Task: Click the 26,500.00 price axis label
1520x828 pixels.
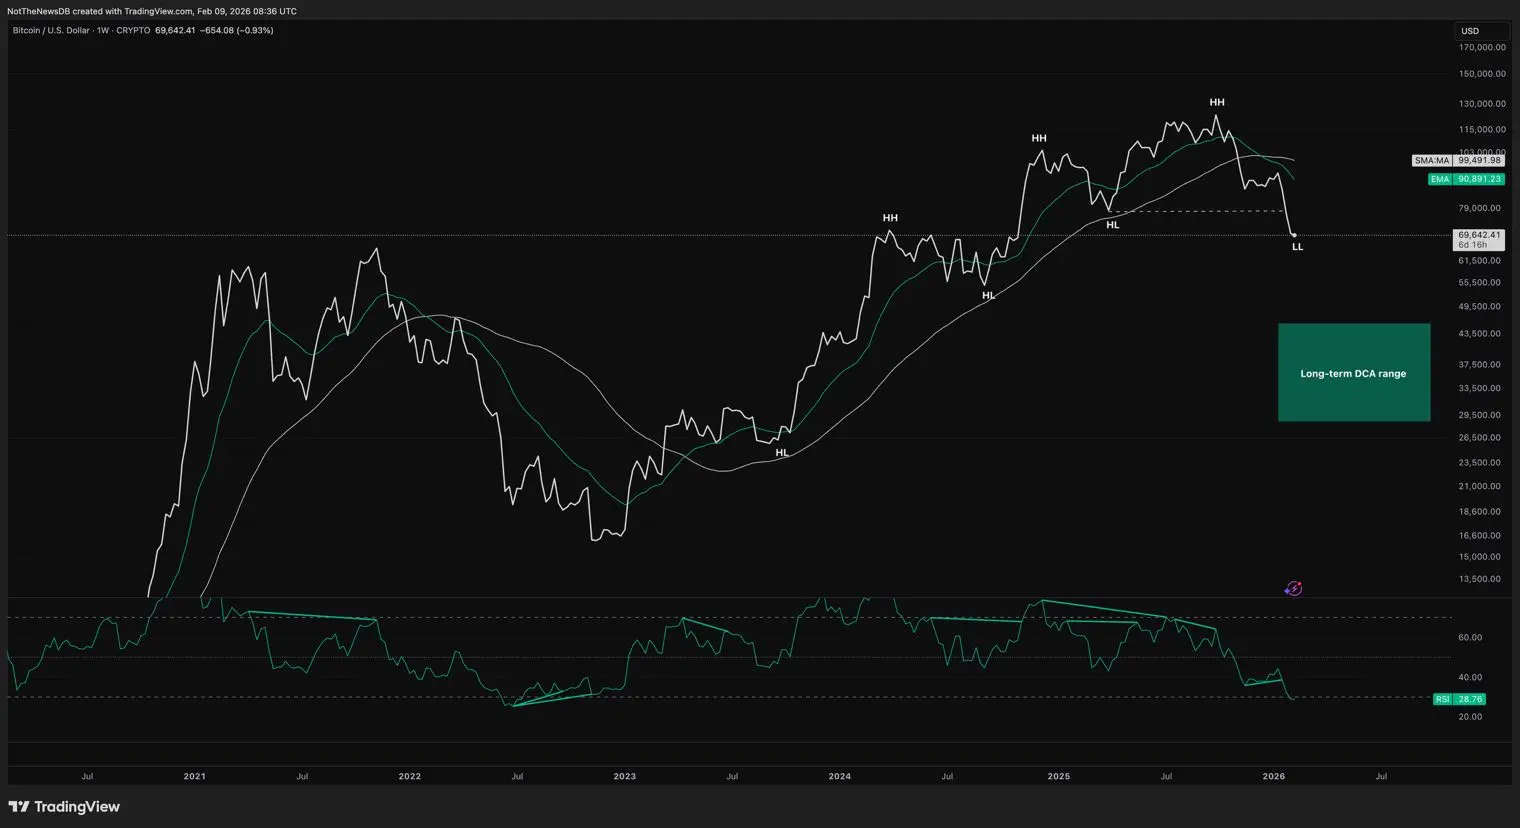Action: (x=1480, y=438)
